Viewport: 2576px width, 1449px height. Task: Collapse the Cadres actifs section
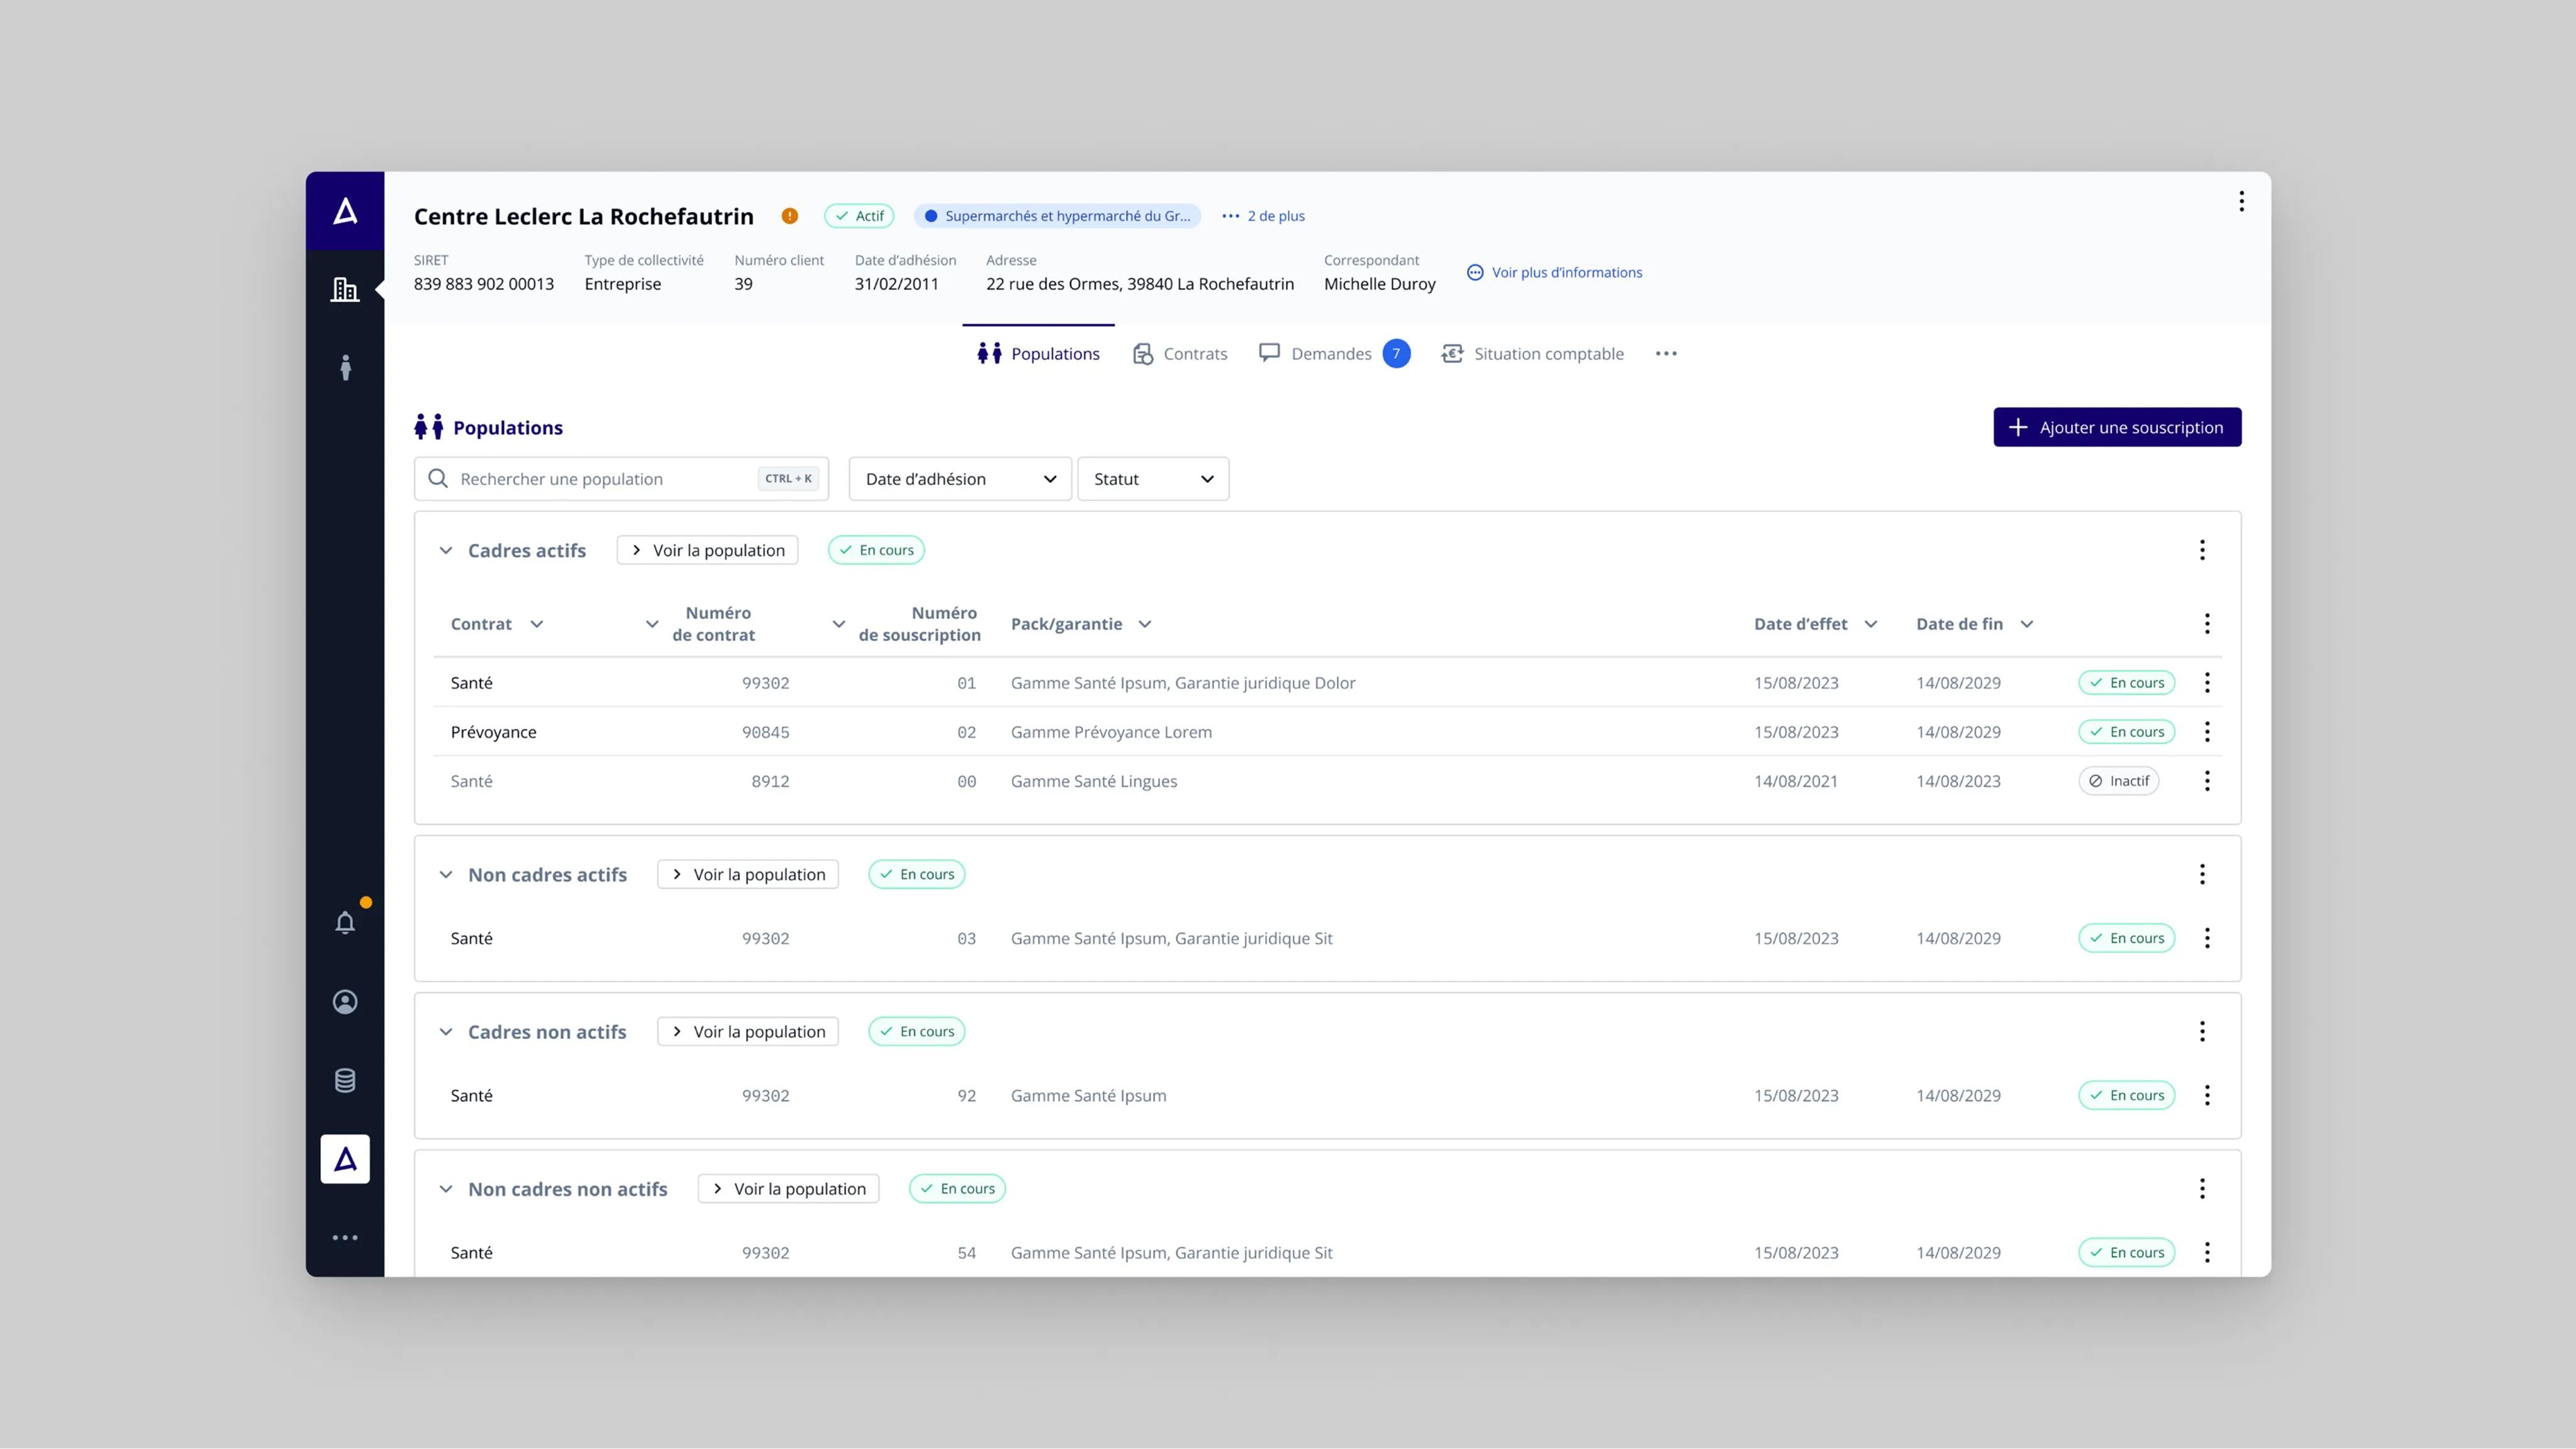tap(446, 551)
